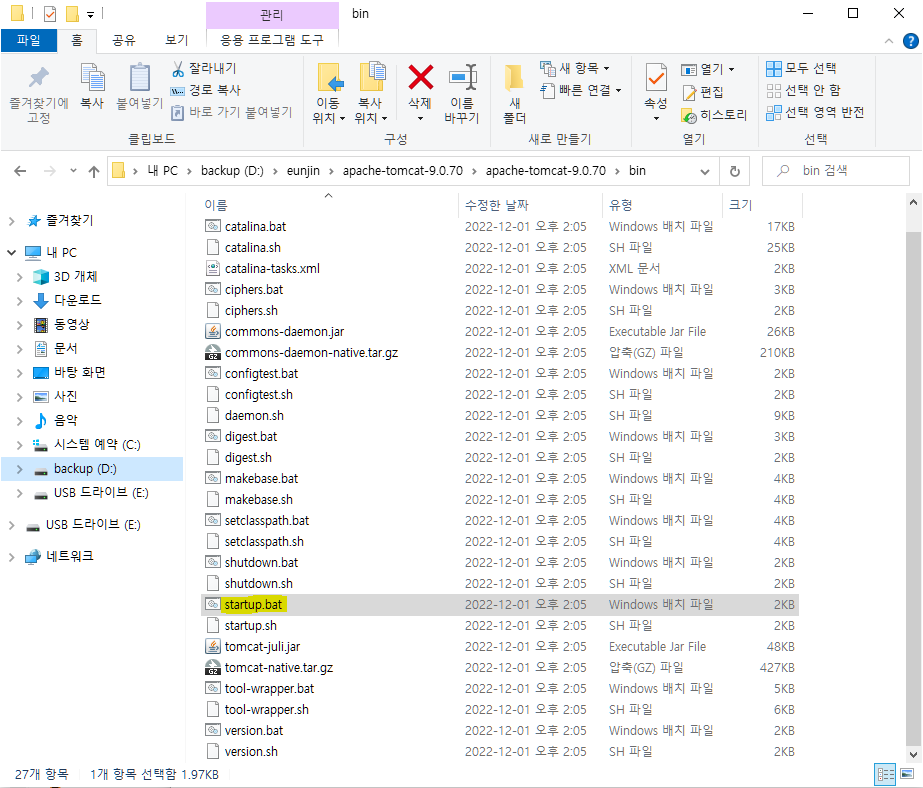
Task: Sort by 수정한 날짜 column header
Action: (x=497, y=205)
